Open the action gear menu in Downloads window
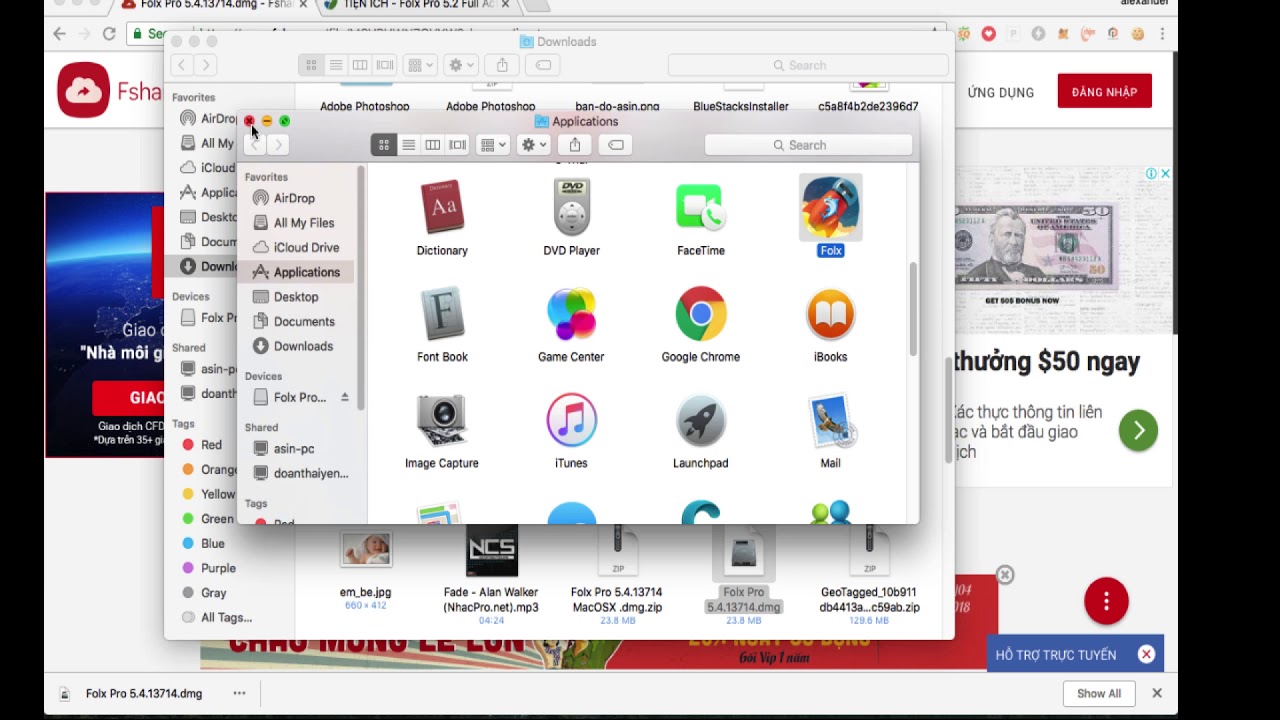The height and width of the screenshot is (720, 1280). click(x=461, y=65)
